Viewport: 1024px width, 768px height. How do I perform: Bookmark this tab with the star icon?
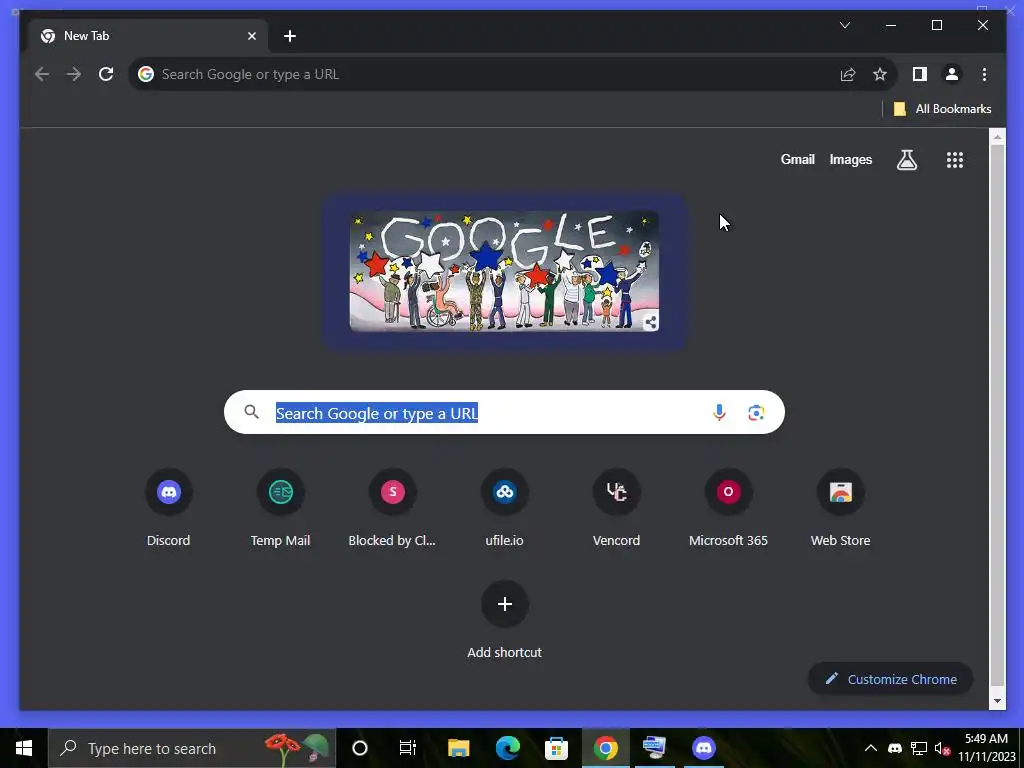pyautogui.click(x=880, y=74)
